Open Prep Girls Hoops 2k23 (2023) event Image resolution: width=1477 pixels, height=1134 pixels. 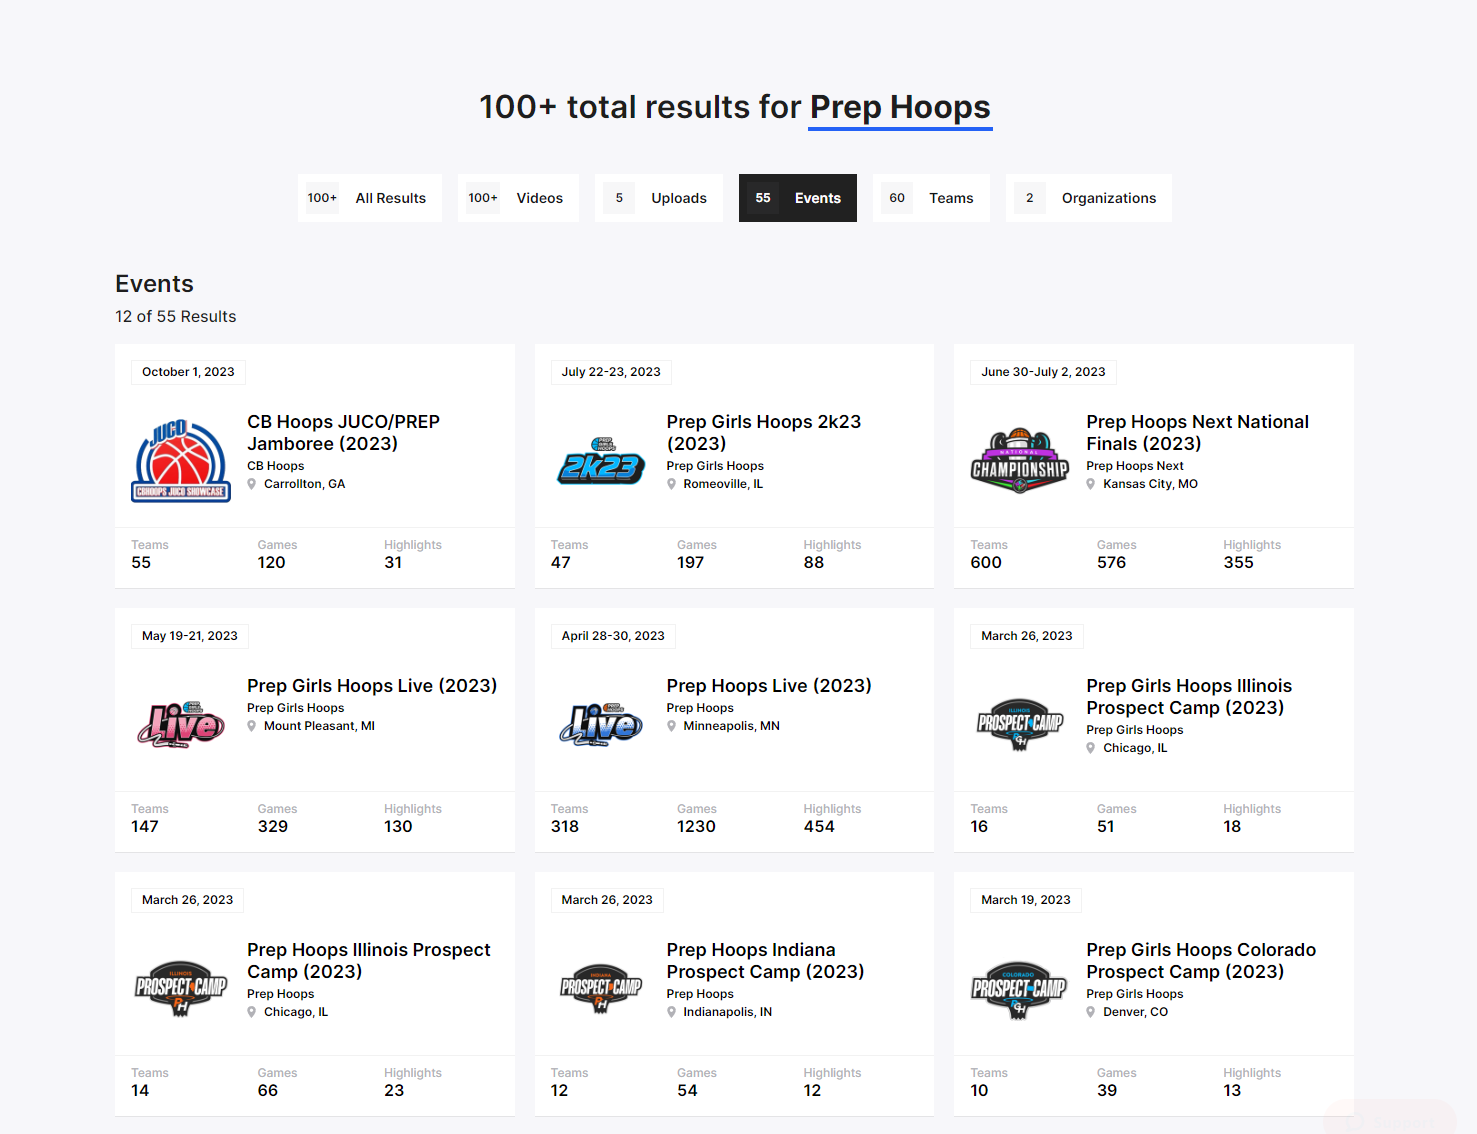click(x=764, y=433)
